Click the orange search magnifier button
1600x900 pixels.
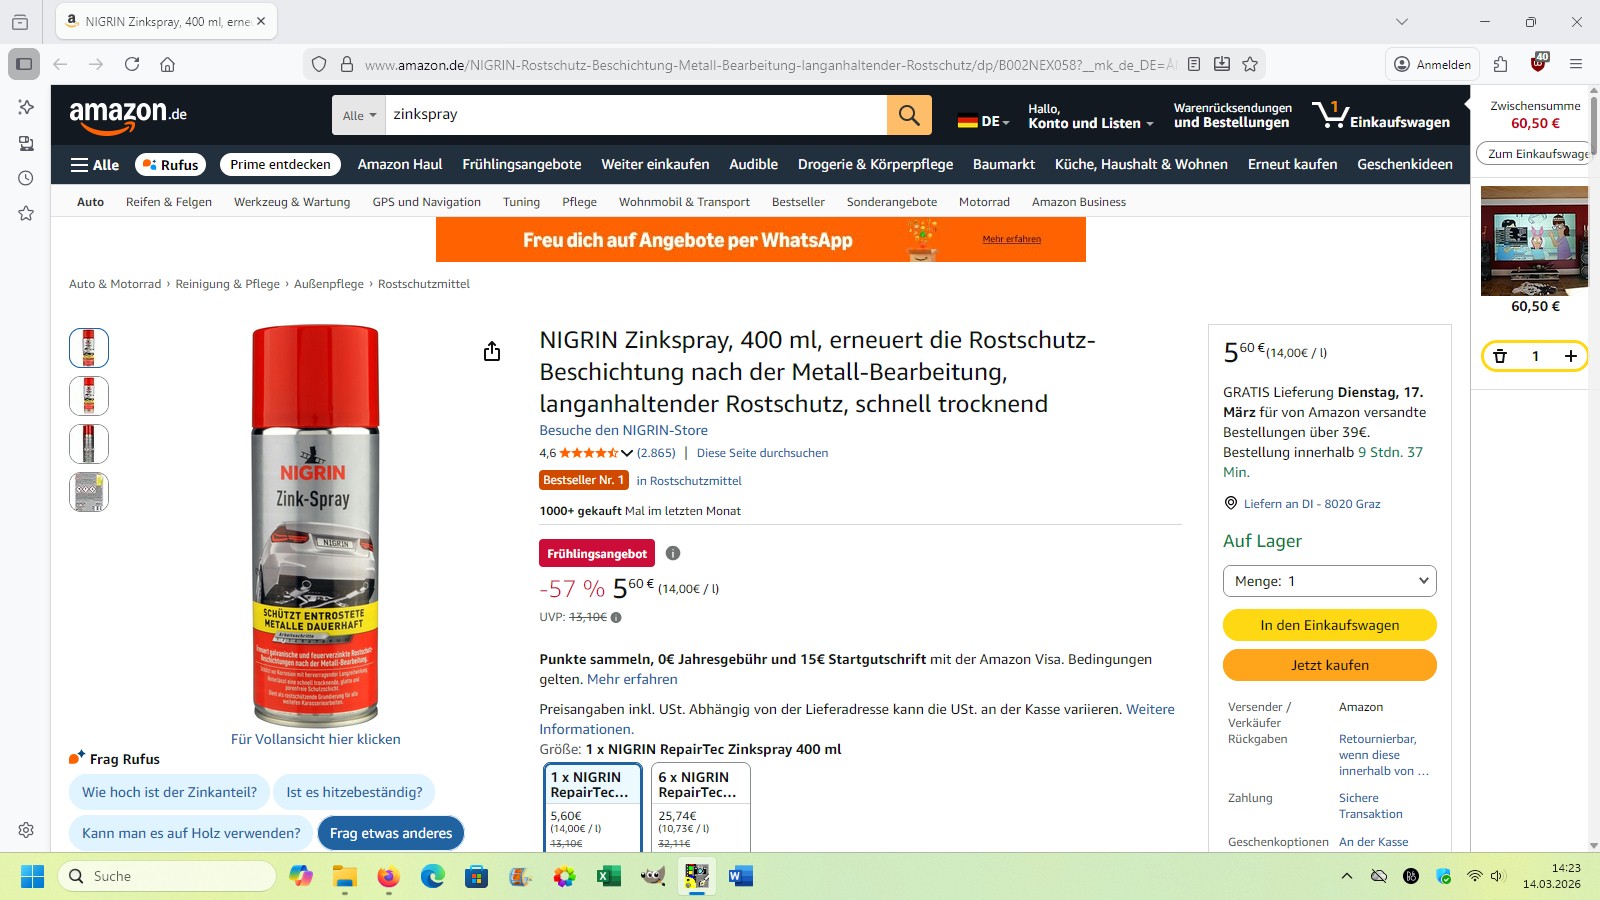(x=909, y=115)
